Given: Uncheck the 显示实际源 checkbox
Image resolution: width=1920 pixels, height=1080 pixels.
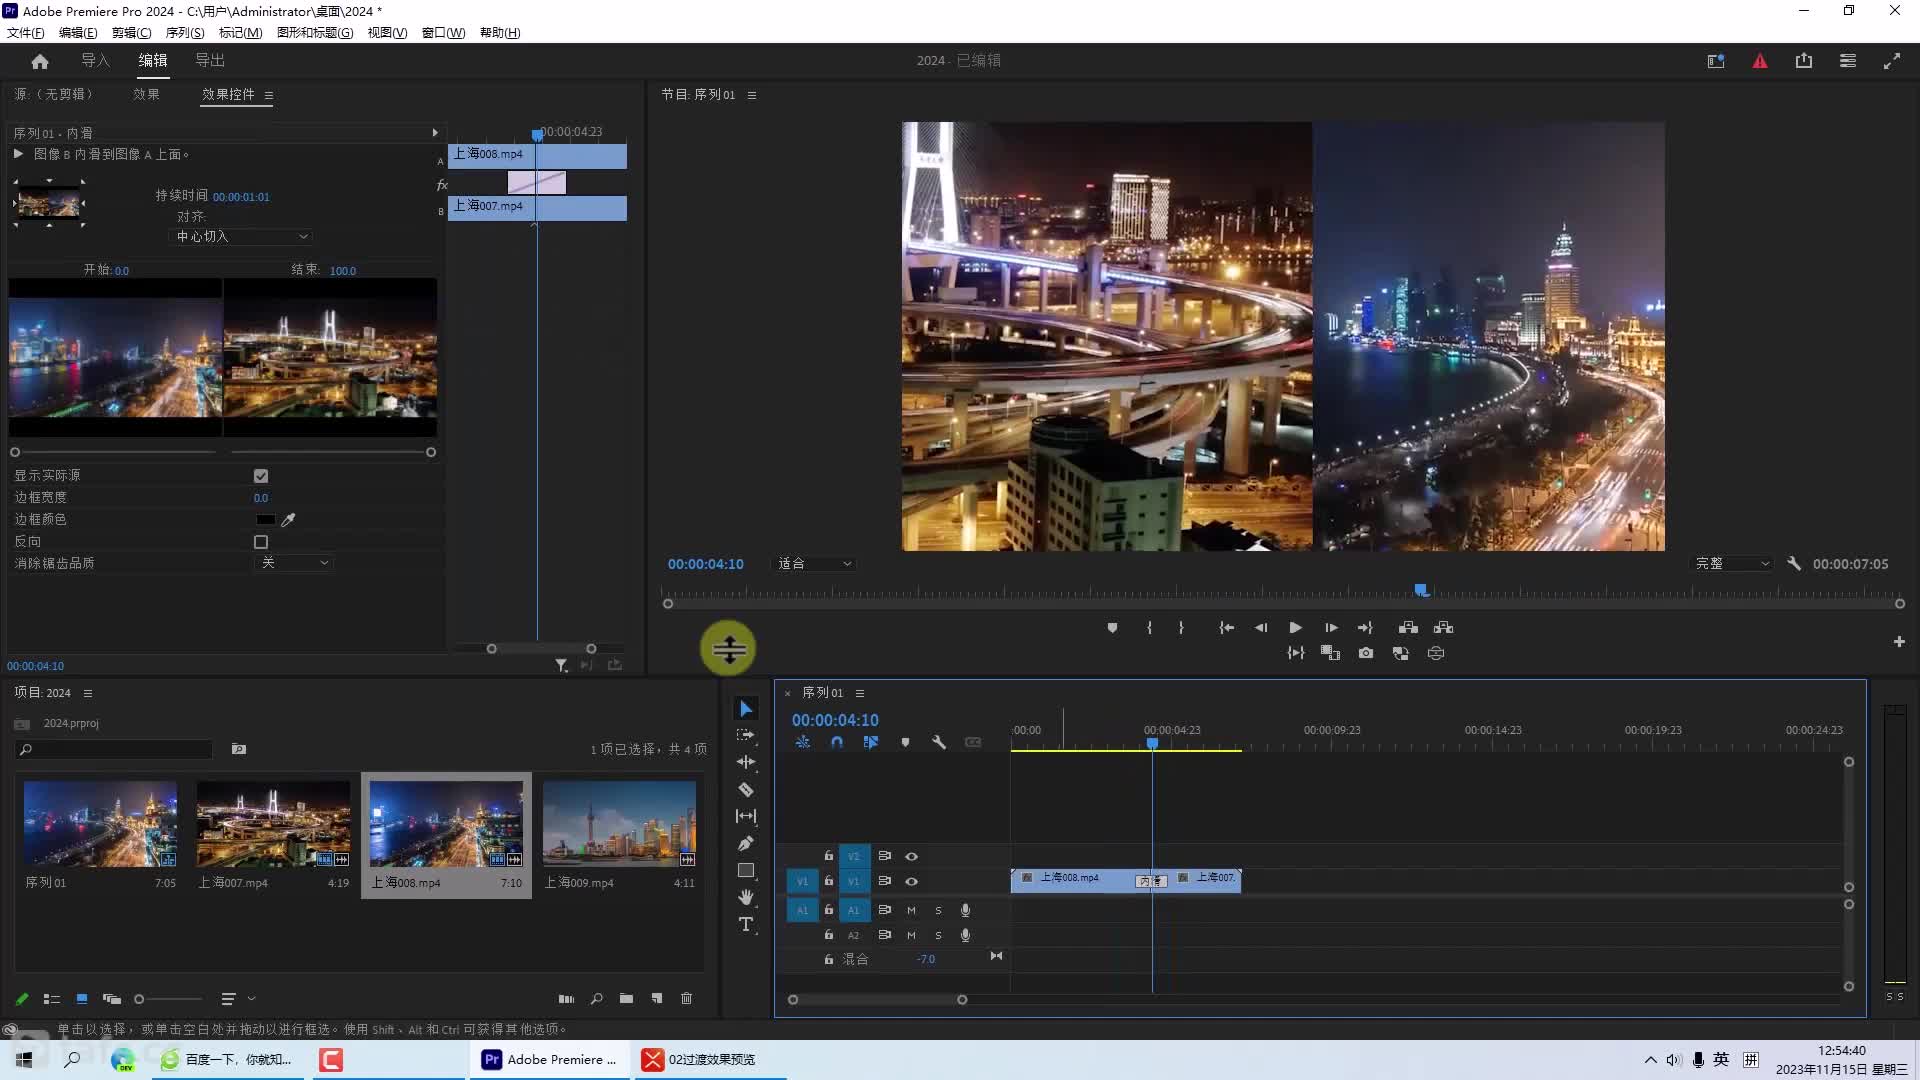Looking at the screenshot, I should [261, 476].
